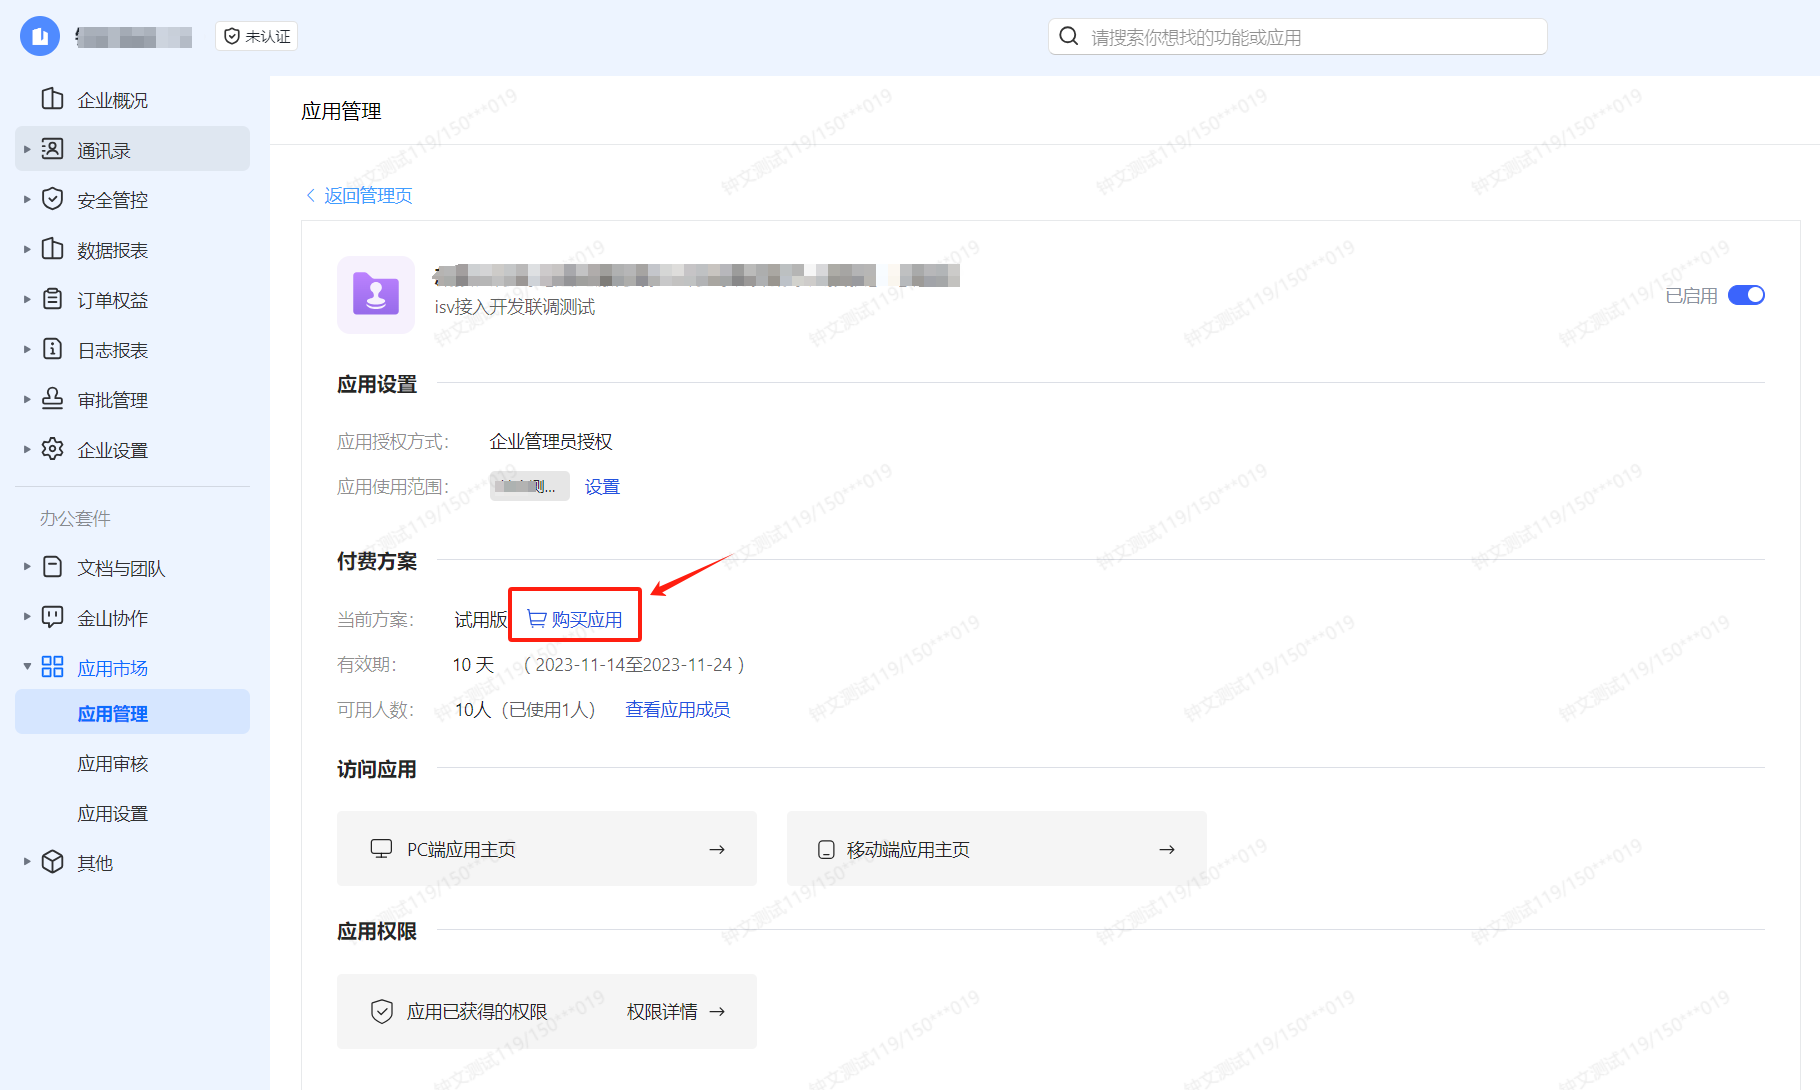Click the 安全管控 shield icon
This screenshot has width=1820, height=1090.
[53, 199]
